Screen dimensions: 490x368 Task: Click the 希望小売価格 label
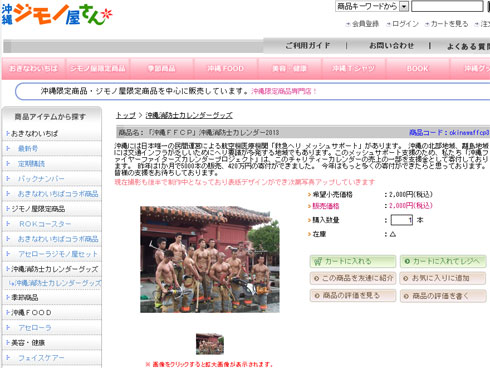(x=332, y=194)
